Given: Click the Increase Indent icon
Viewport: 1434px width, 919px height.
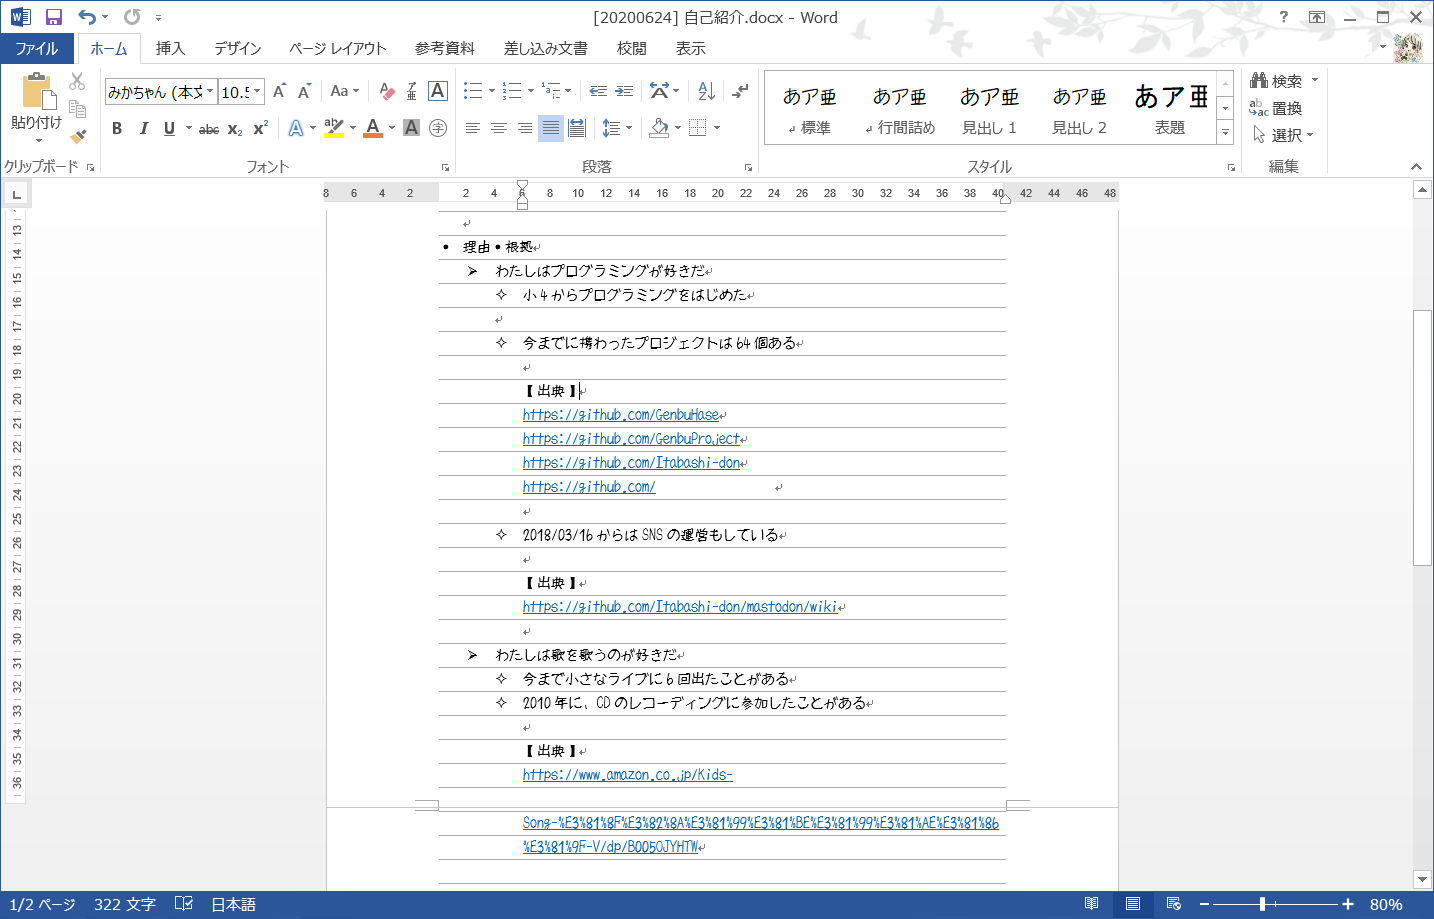Looking at the screenshot, I should pyautogui.click(x=624, y=91).
